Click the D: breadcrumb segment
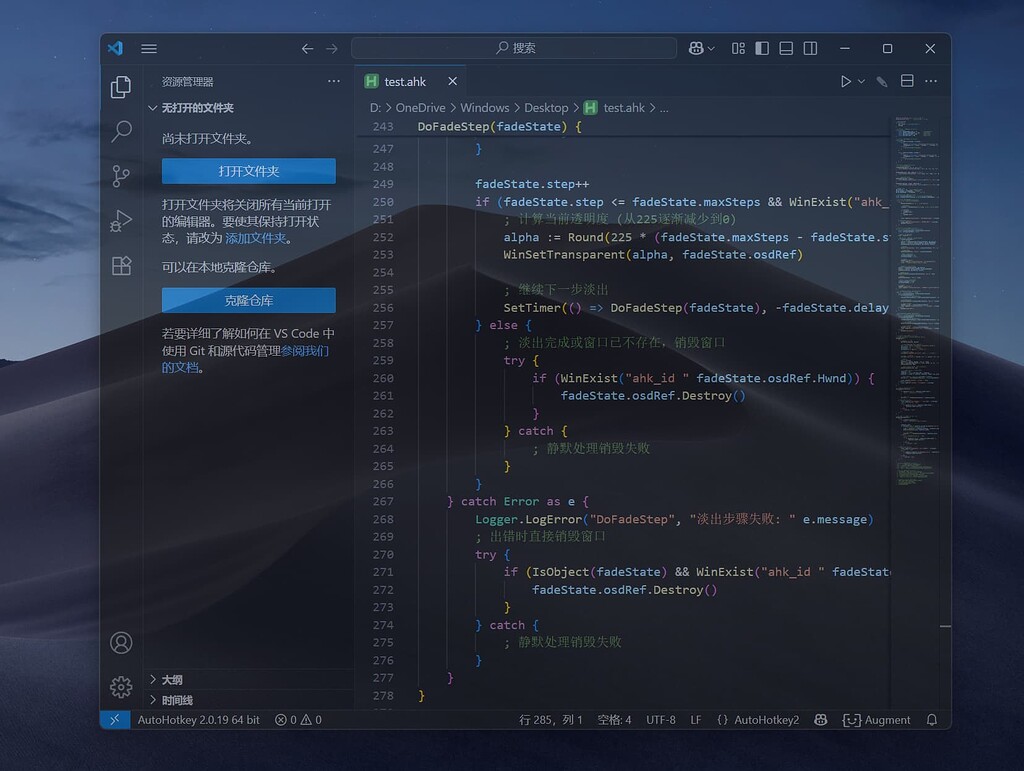This screenshot has width=1024, height=771. coord(375,108)
